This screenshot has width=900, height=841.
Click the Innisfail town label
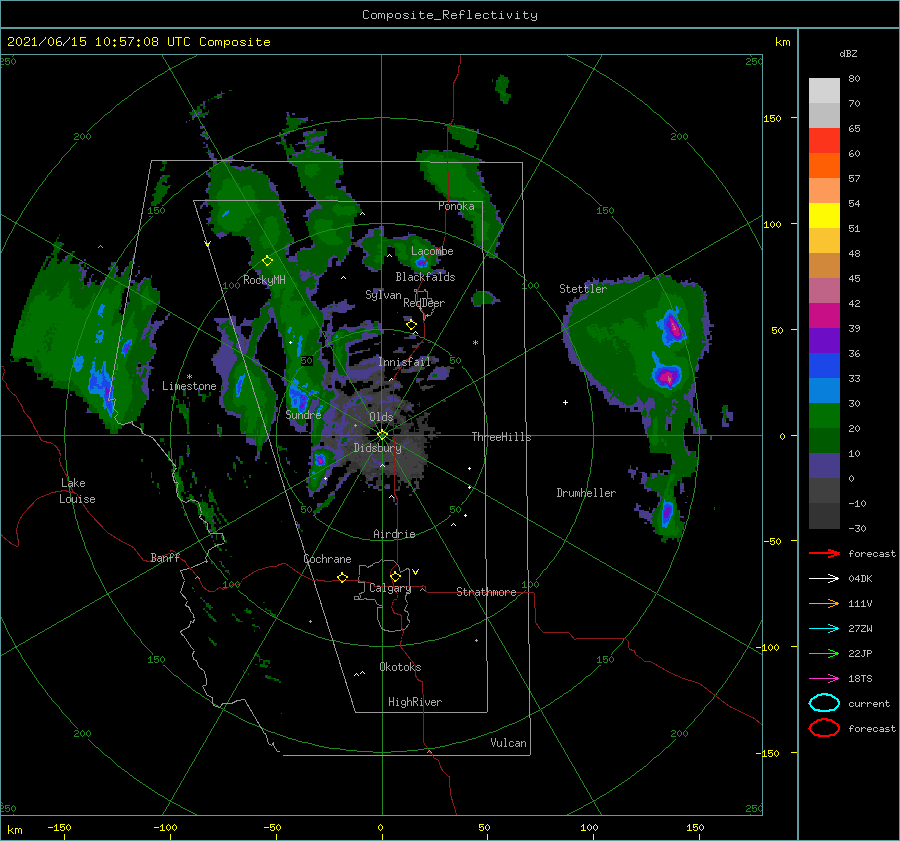(404, 362)
